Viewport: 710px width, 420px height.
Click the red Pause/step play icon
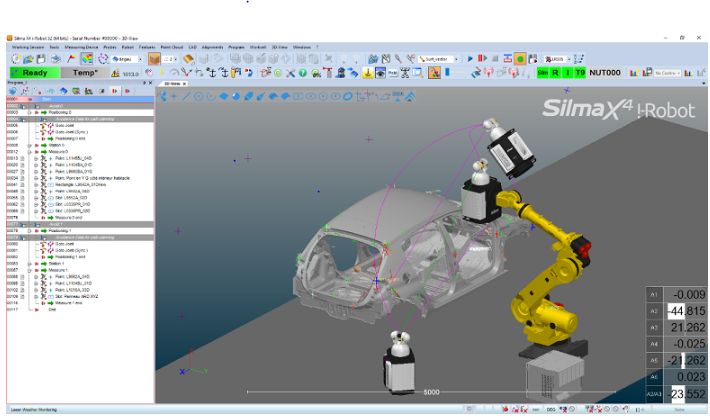pyautogui.click(x=482, y=59)
